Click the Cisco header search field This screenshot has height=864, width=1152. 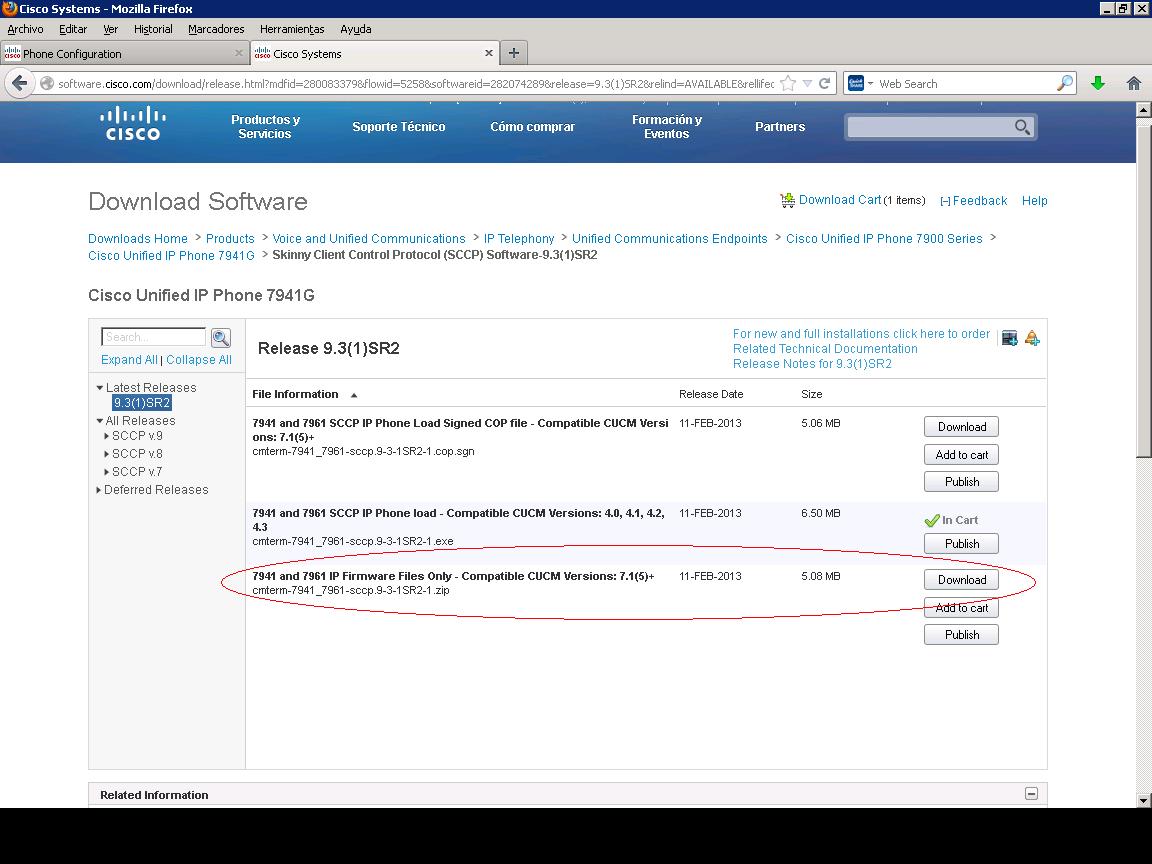pyautogui.click(x=930, y=126)
